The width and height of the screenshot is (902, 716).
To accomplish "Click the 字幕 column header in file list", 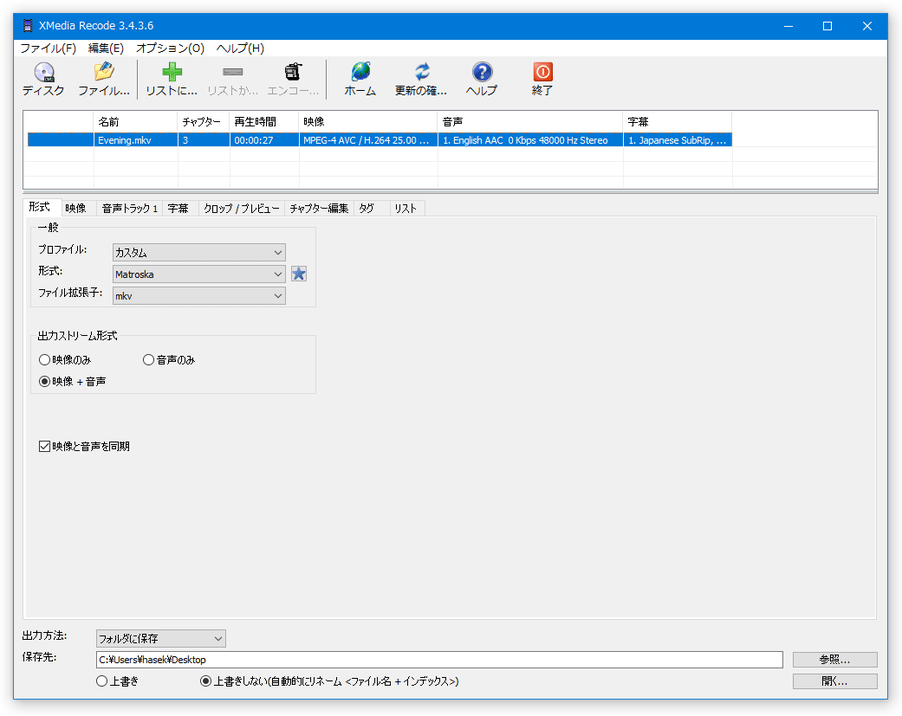I will pos(678,122).
